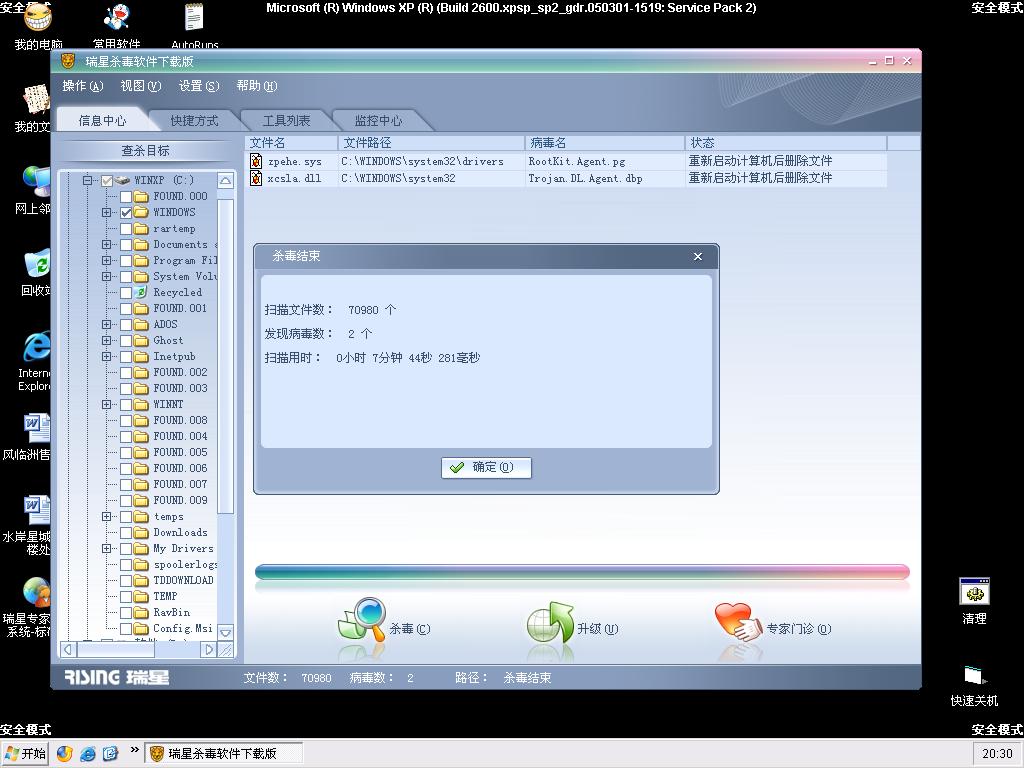This screenshot has height=768, width=1024.
Task: Click the globe upgrade icon labeled 升级
Action: coord(550,622)
